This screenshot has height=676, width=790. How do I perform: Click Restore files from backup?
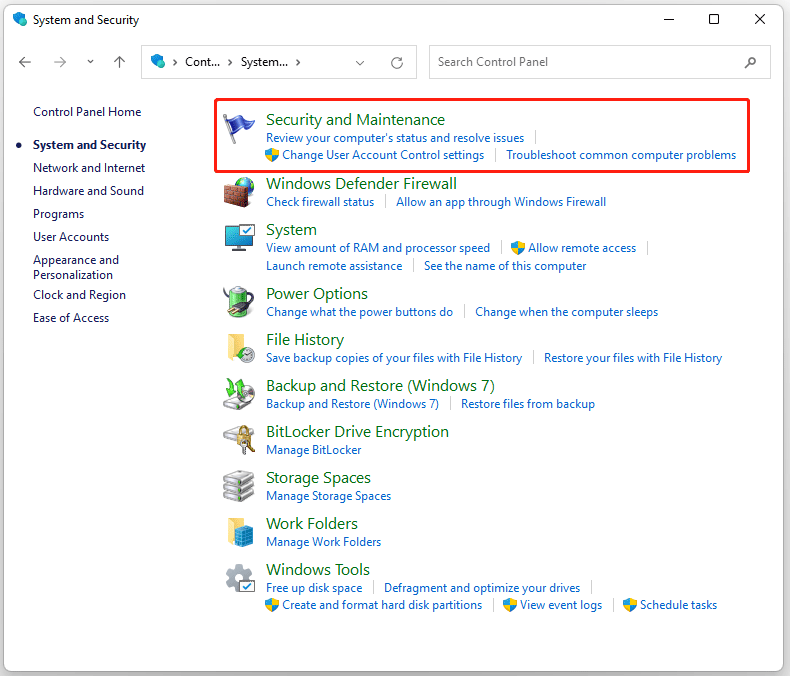pos(528,404)
